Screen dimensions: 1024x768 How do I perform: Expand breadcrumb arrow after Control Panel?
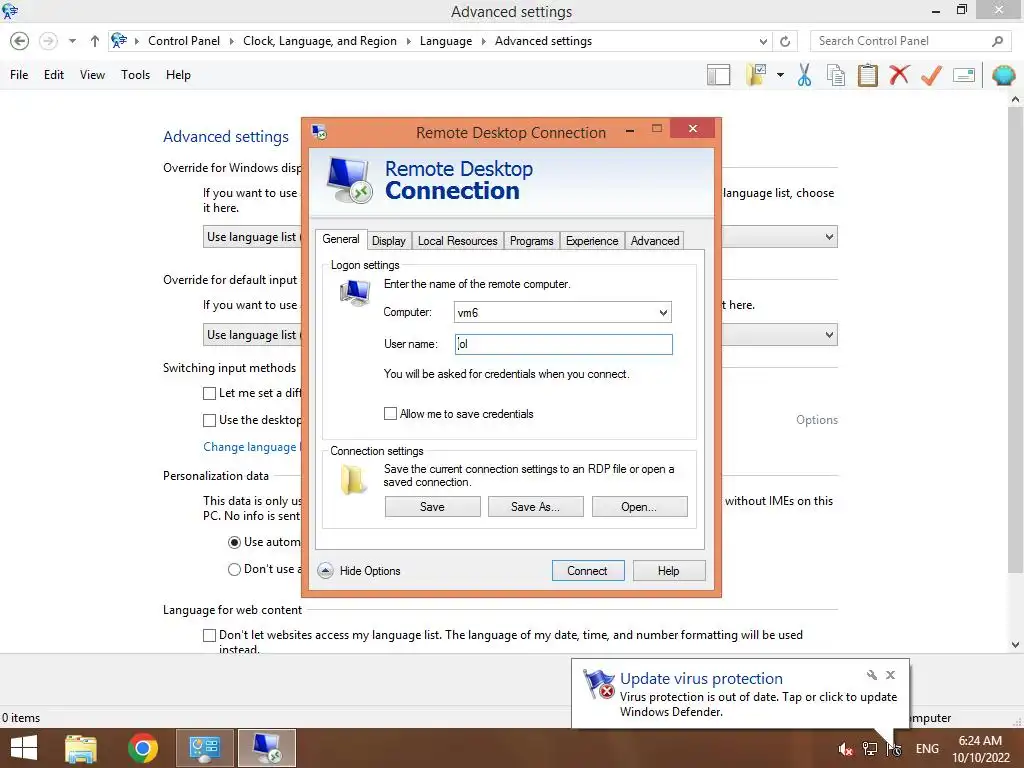coord(231,41)
